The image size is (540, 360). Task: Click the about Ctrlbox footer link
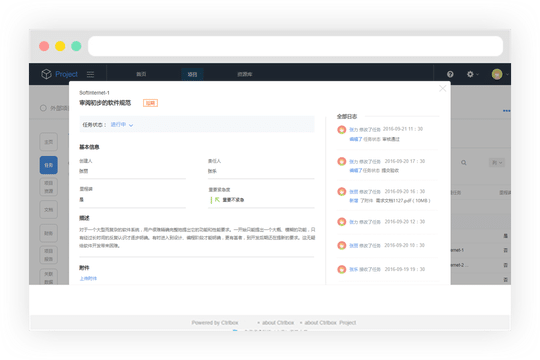(278, 323)
